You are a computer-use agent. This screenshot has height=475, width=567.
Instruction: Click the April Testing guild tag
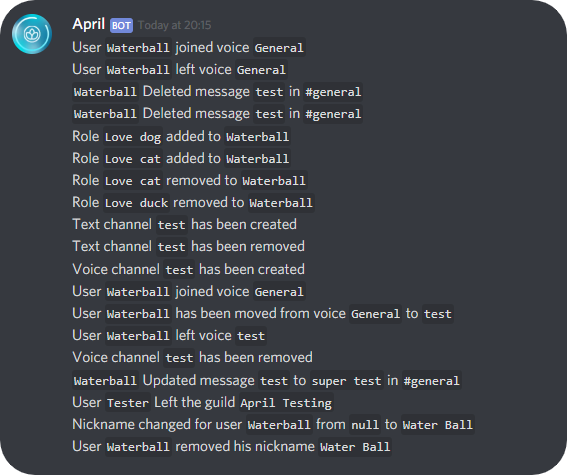click(286, 403)
